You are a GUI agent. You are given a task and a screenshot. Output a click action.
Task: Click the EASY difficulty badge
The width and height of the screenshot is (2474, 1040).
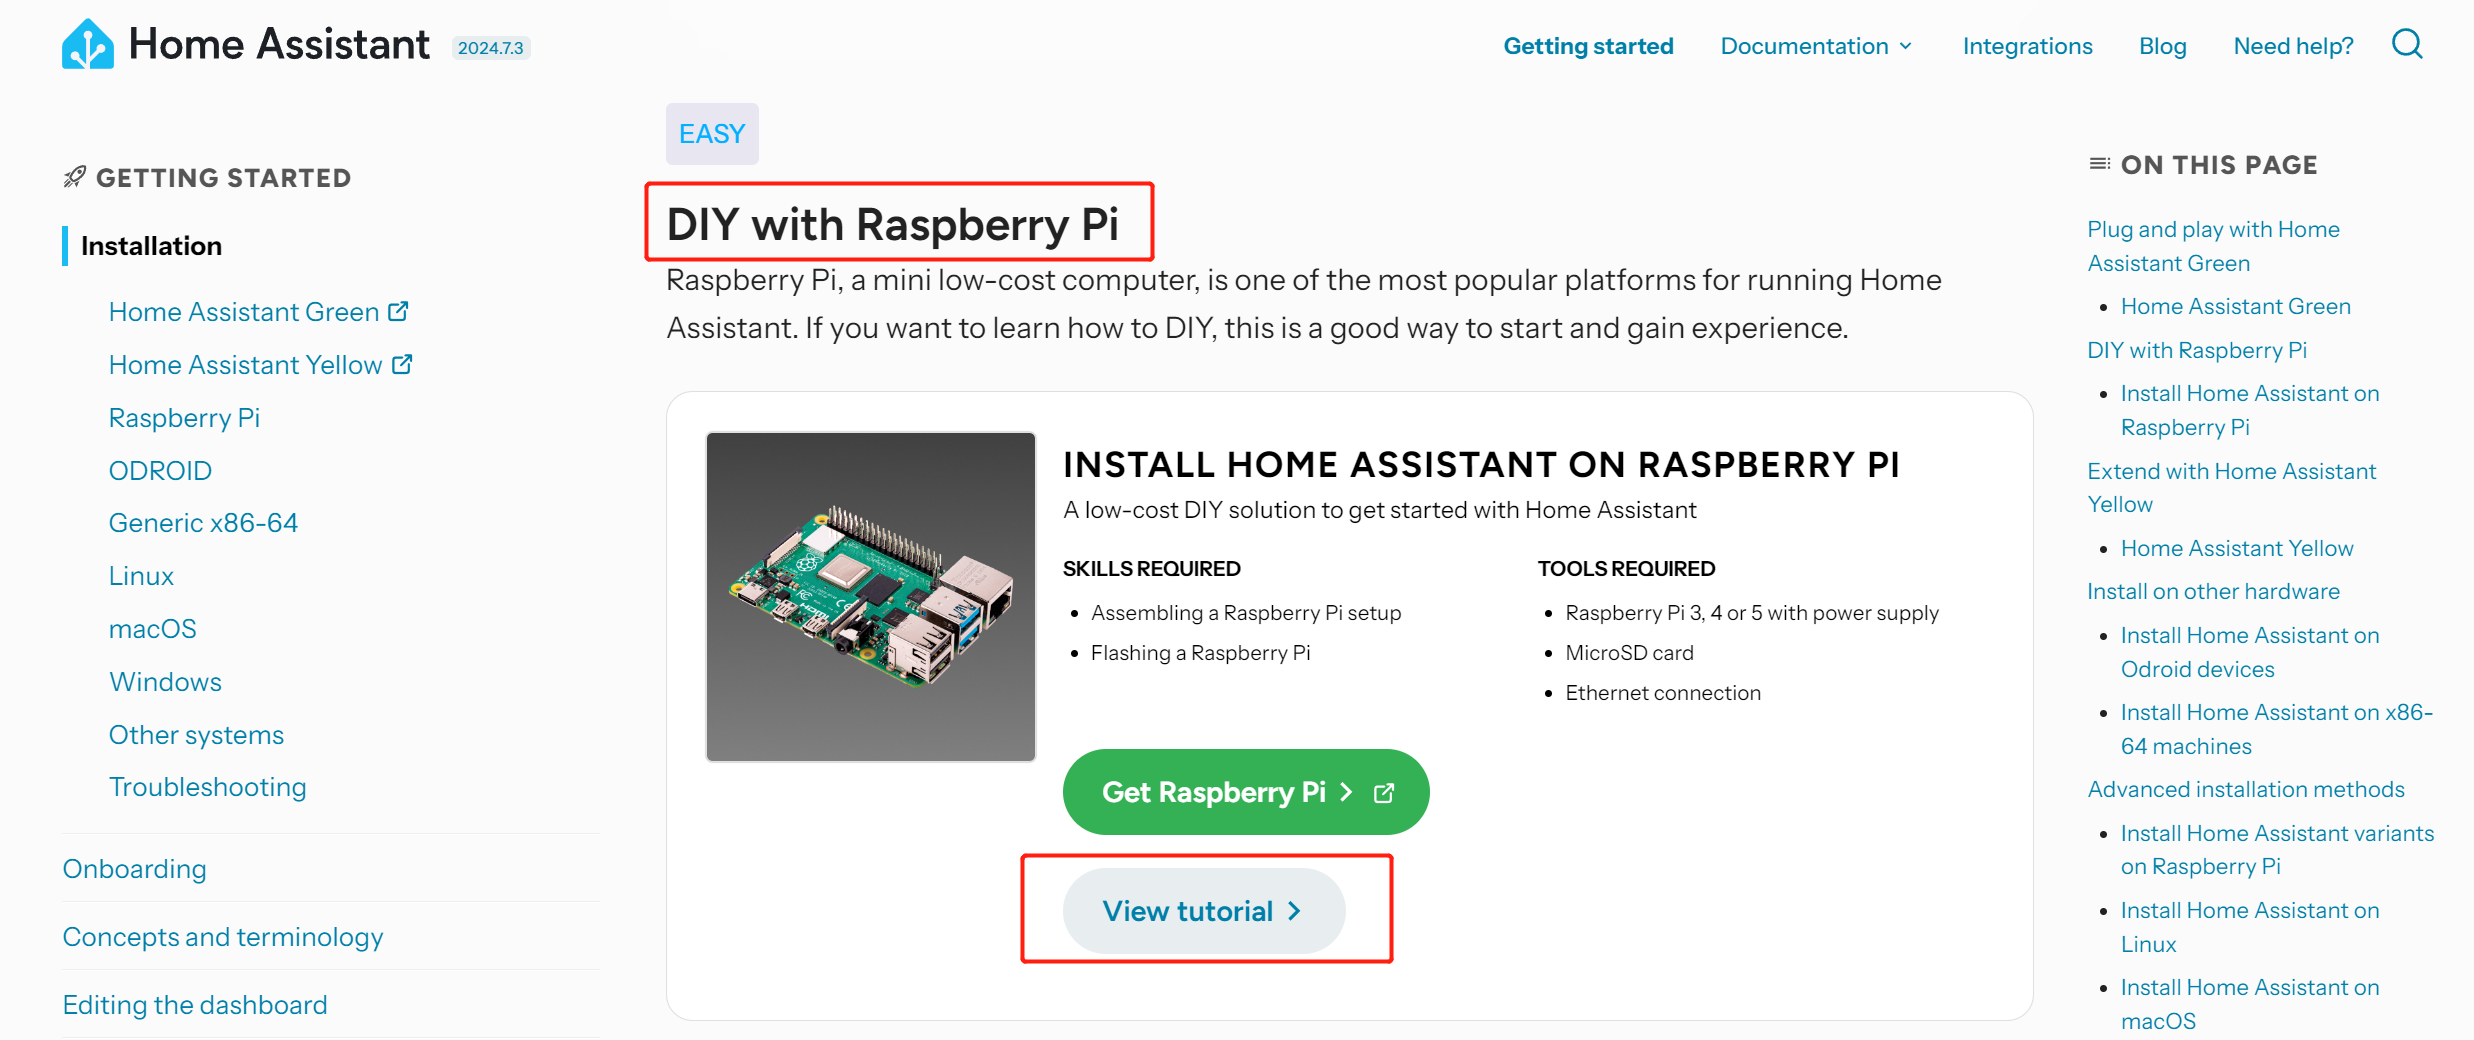(x=712, y=134)
